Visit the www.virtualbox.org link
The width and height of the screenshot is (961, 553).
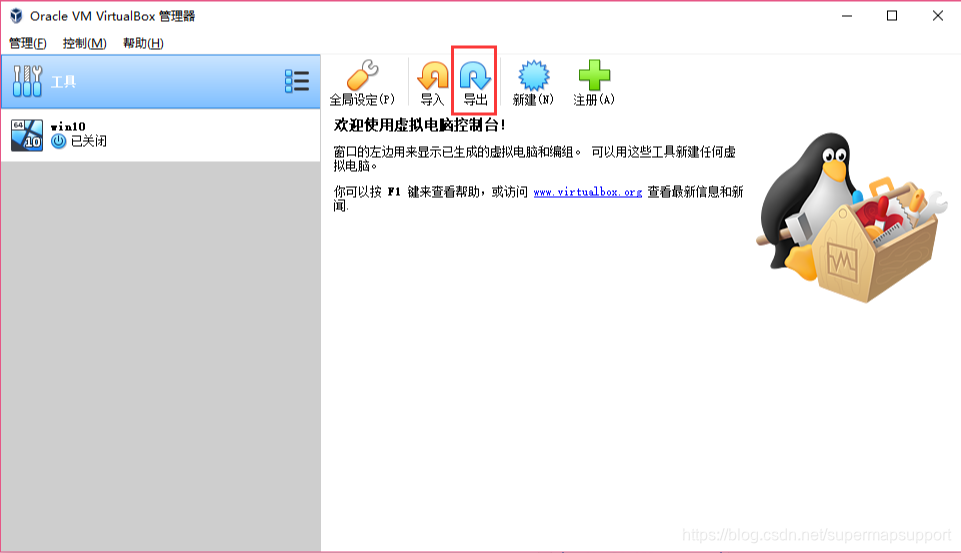pyautogui.click(x=587, y=192)
